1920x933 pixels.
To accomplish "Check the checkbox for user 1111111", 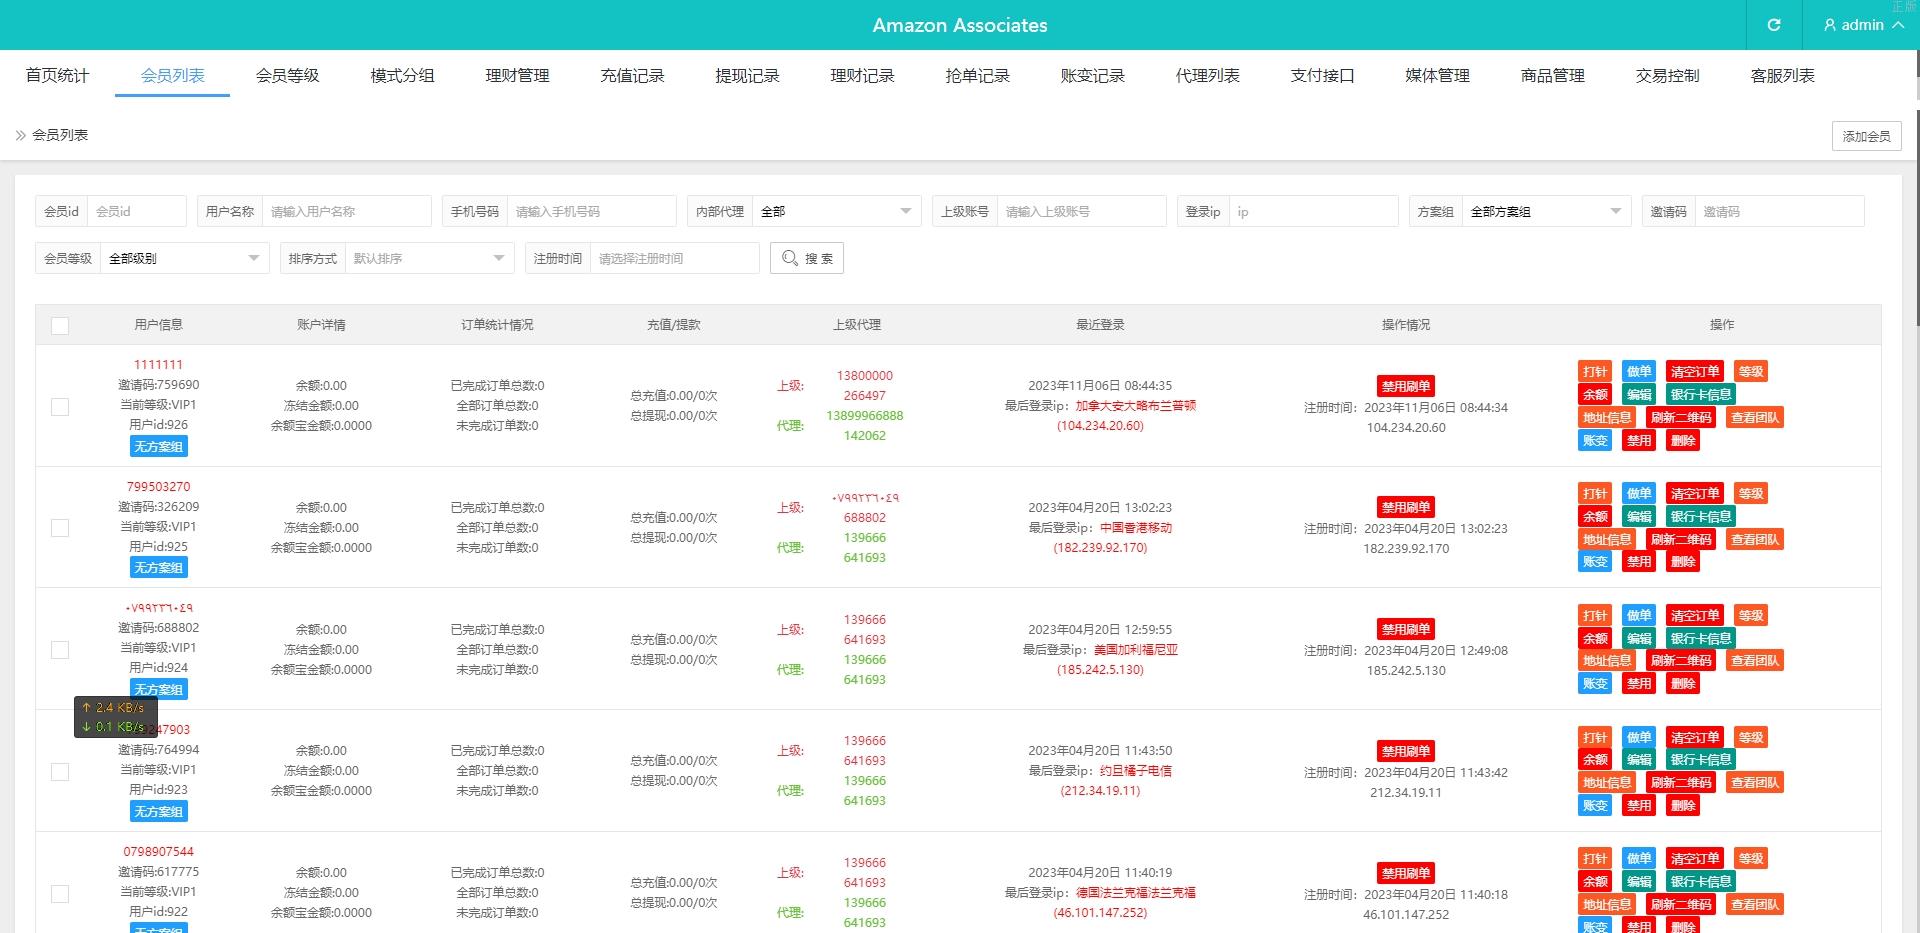I will click(x=60, y=406).
